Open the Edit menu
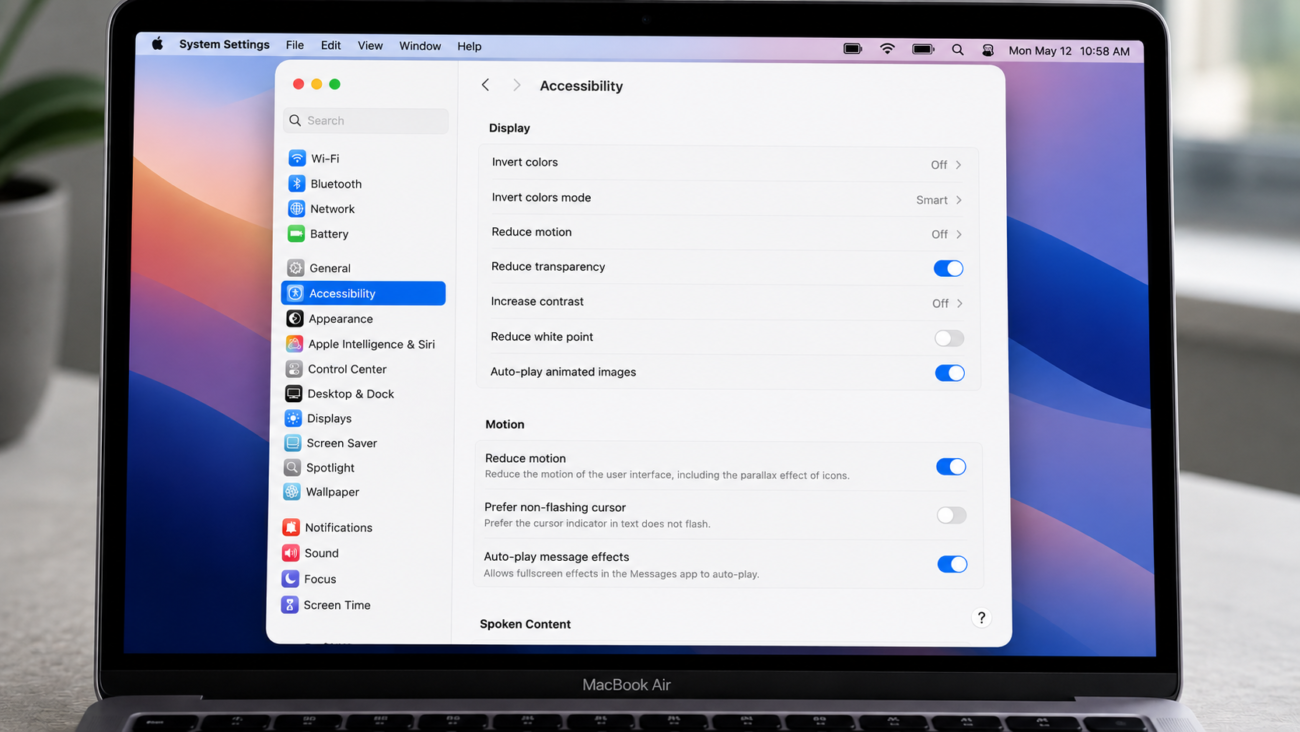This screenshot has width=1300, height=732. click(x=331, y=45)
